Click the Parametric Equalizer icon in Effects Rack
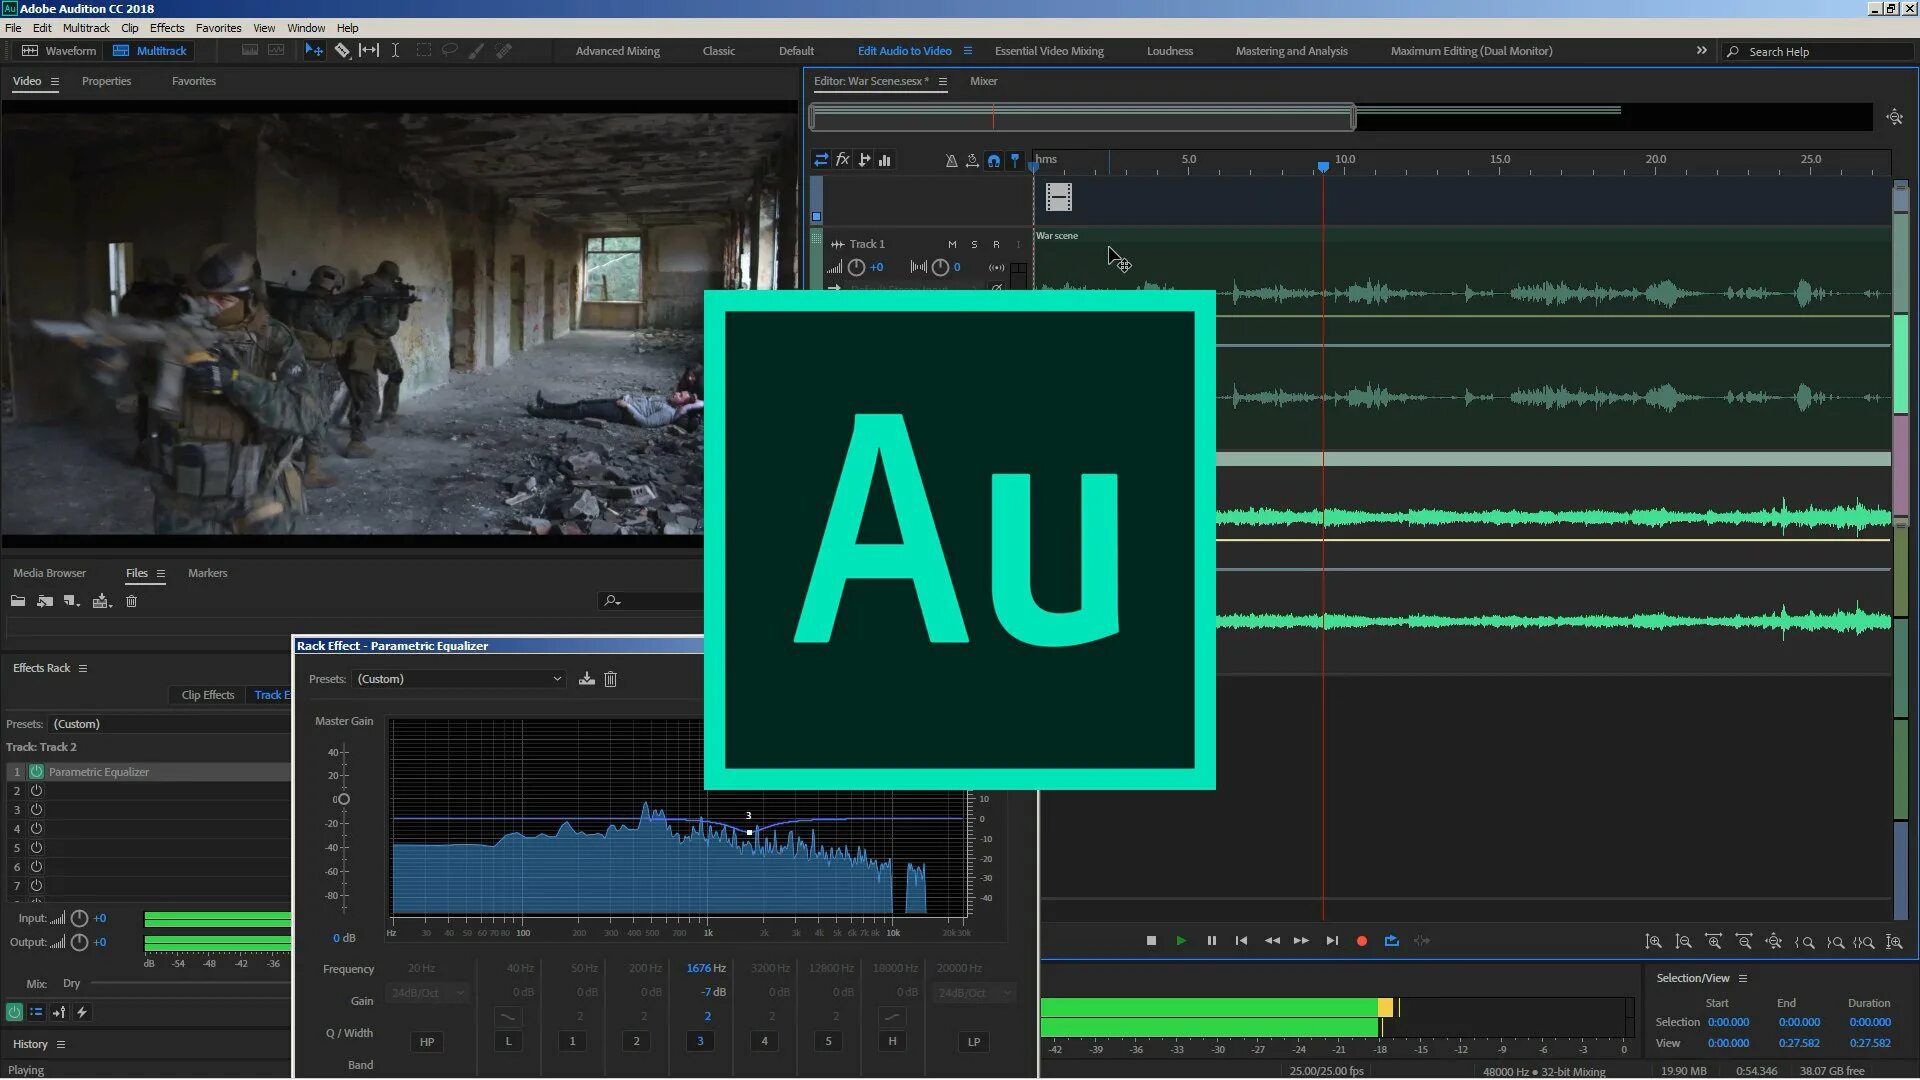 36,771
